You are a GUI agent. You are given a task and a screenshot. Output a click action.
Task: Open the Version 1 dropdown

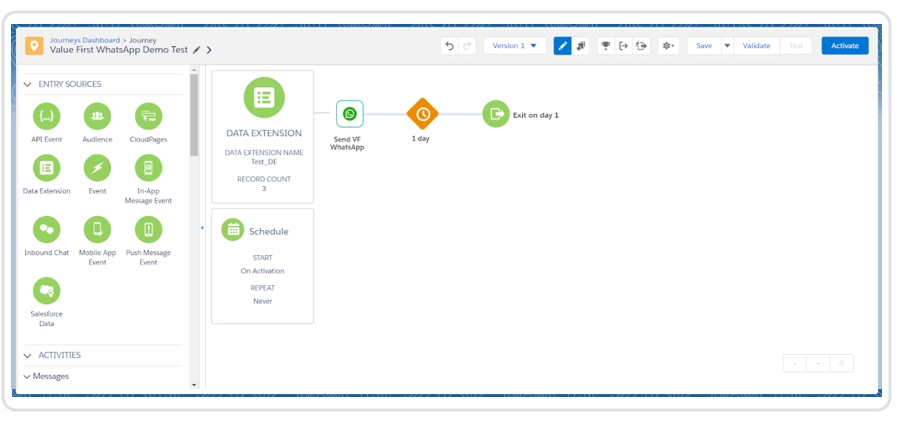click(514, 46)
